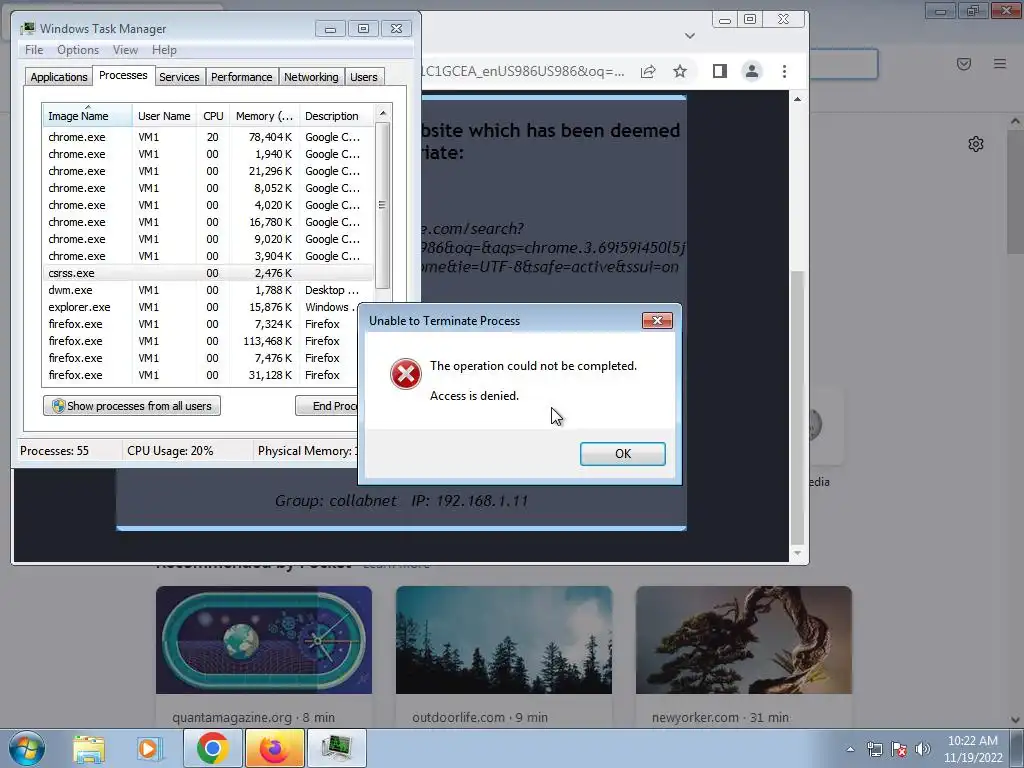Select the dwm.exe process row
Viewport: 1024px width, 768px height.
[x=208, y=290]
